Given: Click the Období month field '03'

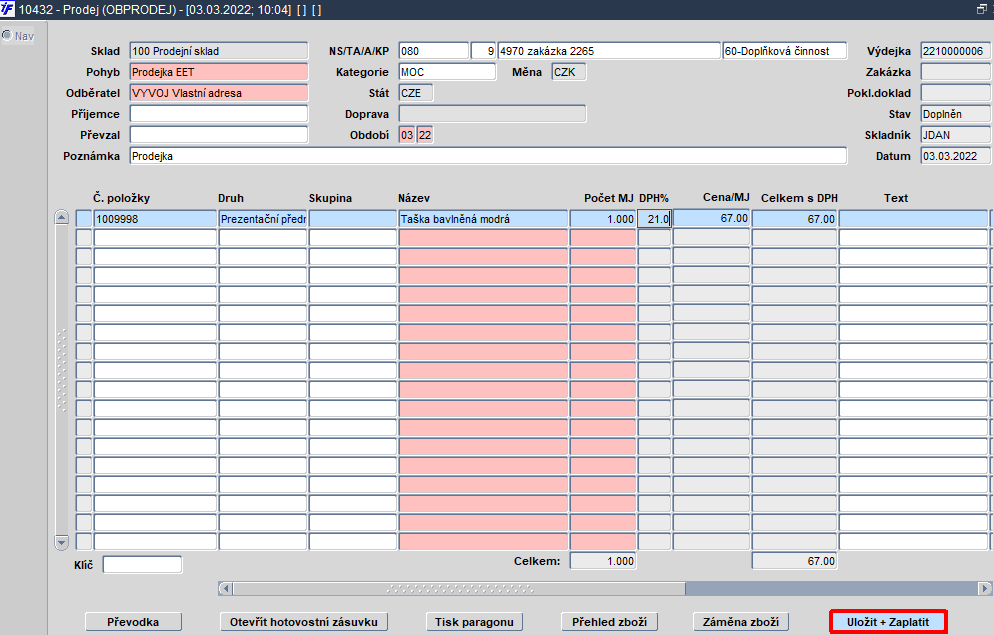Looking at the screenshot, I should 407,134.
